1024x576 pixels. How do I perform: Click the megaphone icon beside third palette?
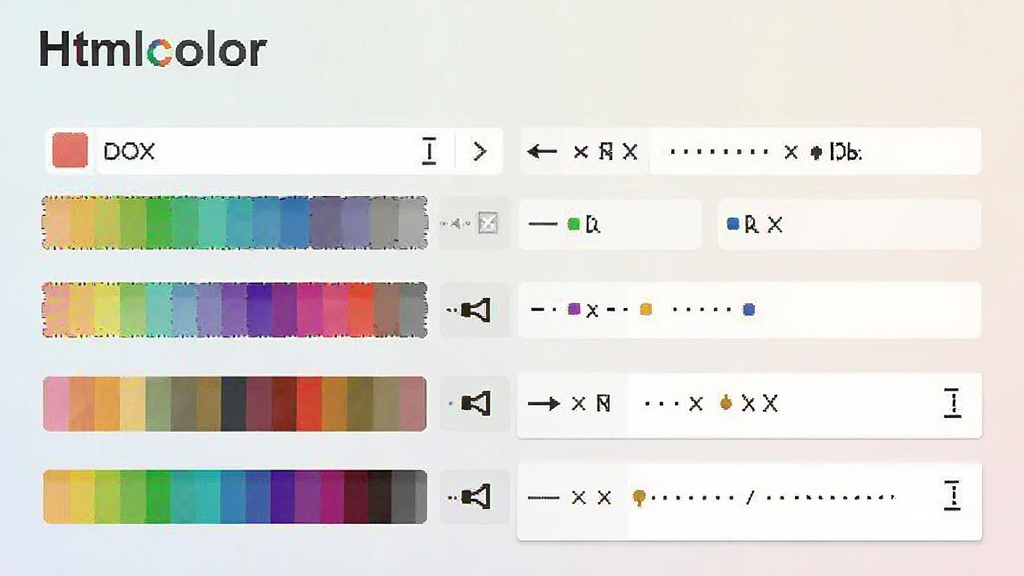[475, 404]
